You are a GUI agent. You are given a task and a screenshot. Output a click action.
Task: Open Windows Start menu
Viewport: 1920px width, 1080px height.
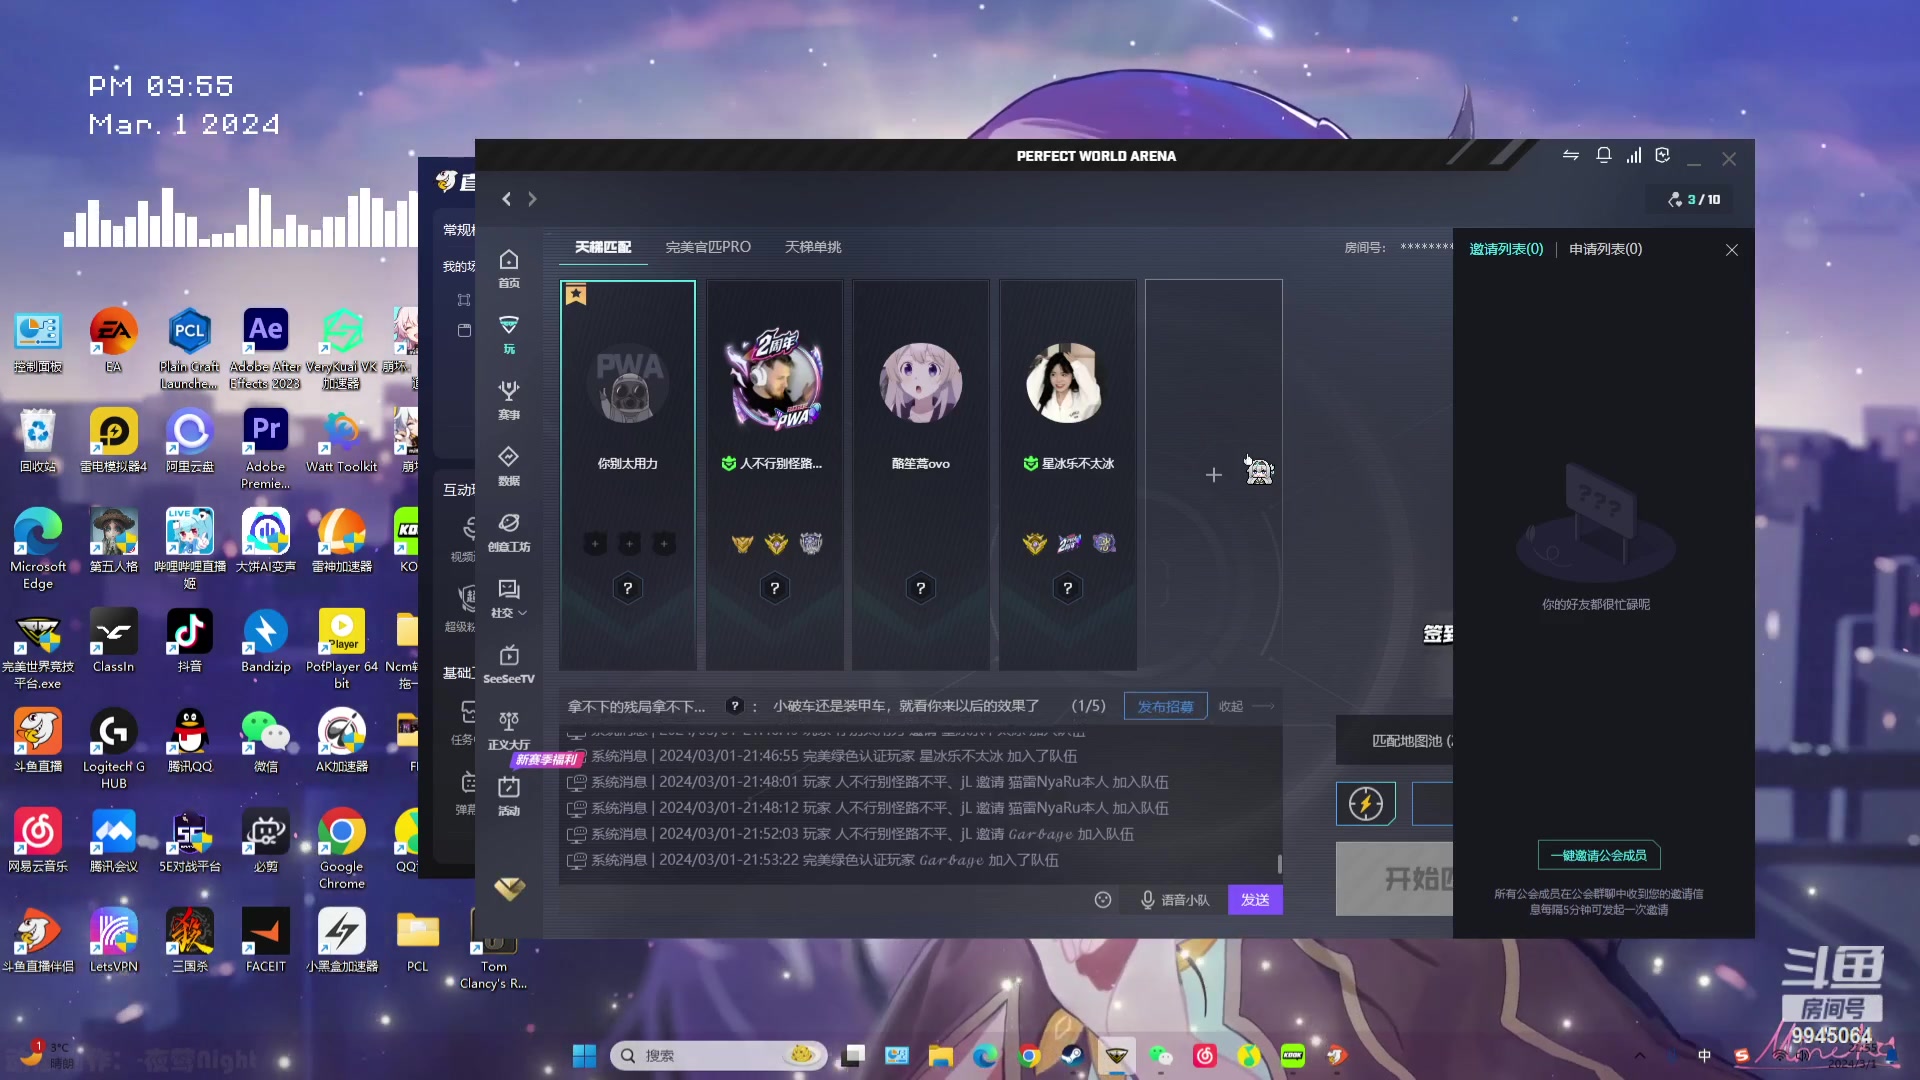(x=584, y=1055)
